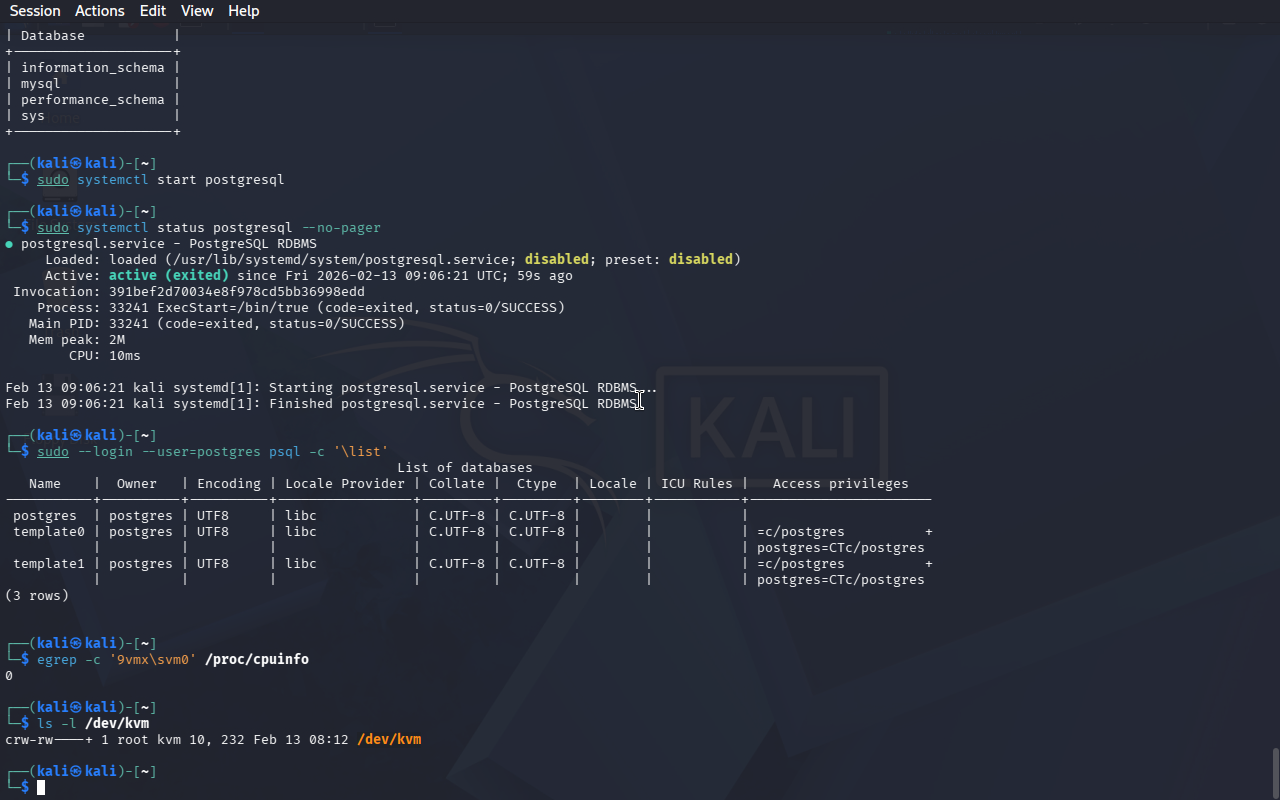Click the --no-pager flag in systemctl command
The height and width of the screenshot is (800, 1280).
[341, 228]
